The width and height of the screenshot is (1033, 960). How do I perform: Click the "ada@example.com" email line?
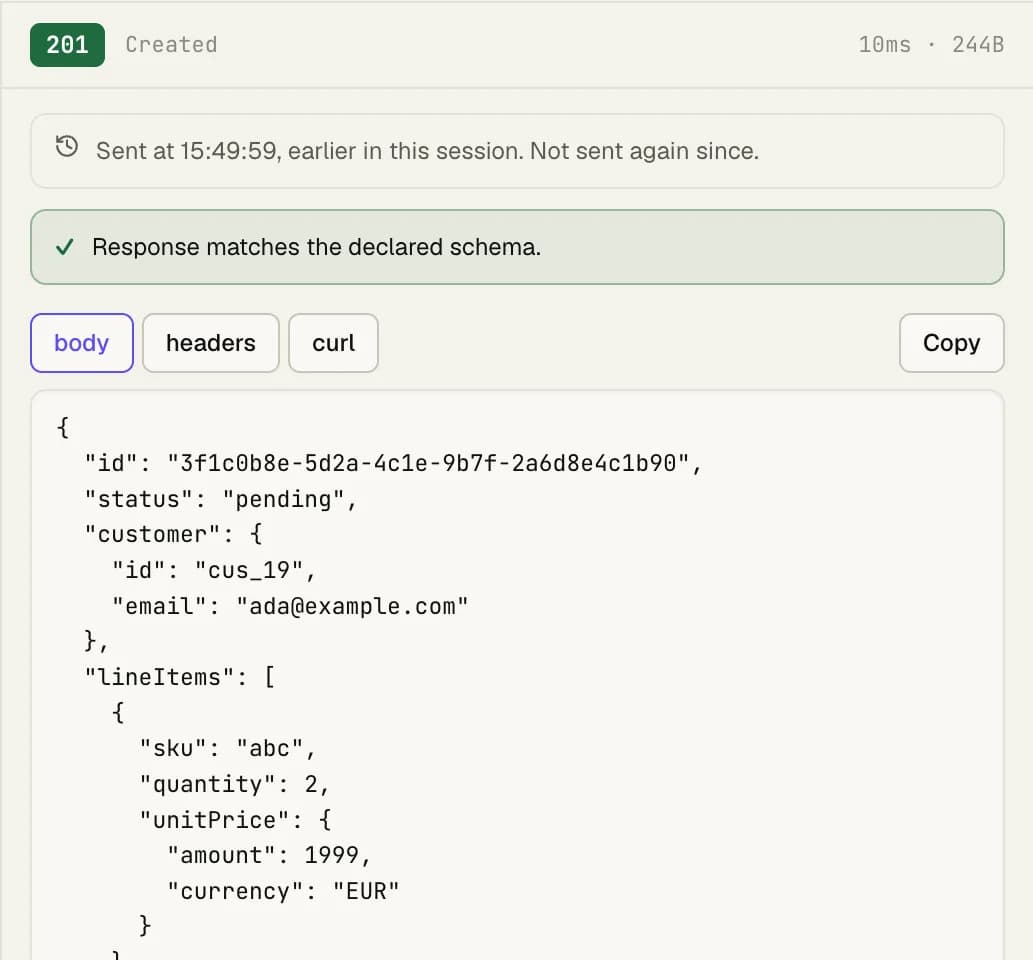(290, 606)
